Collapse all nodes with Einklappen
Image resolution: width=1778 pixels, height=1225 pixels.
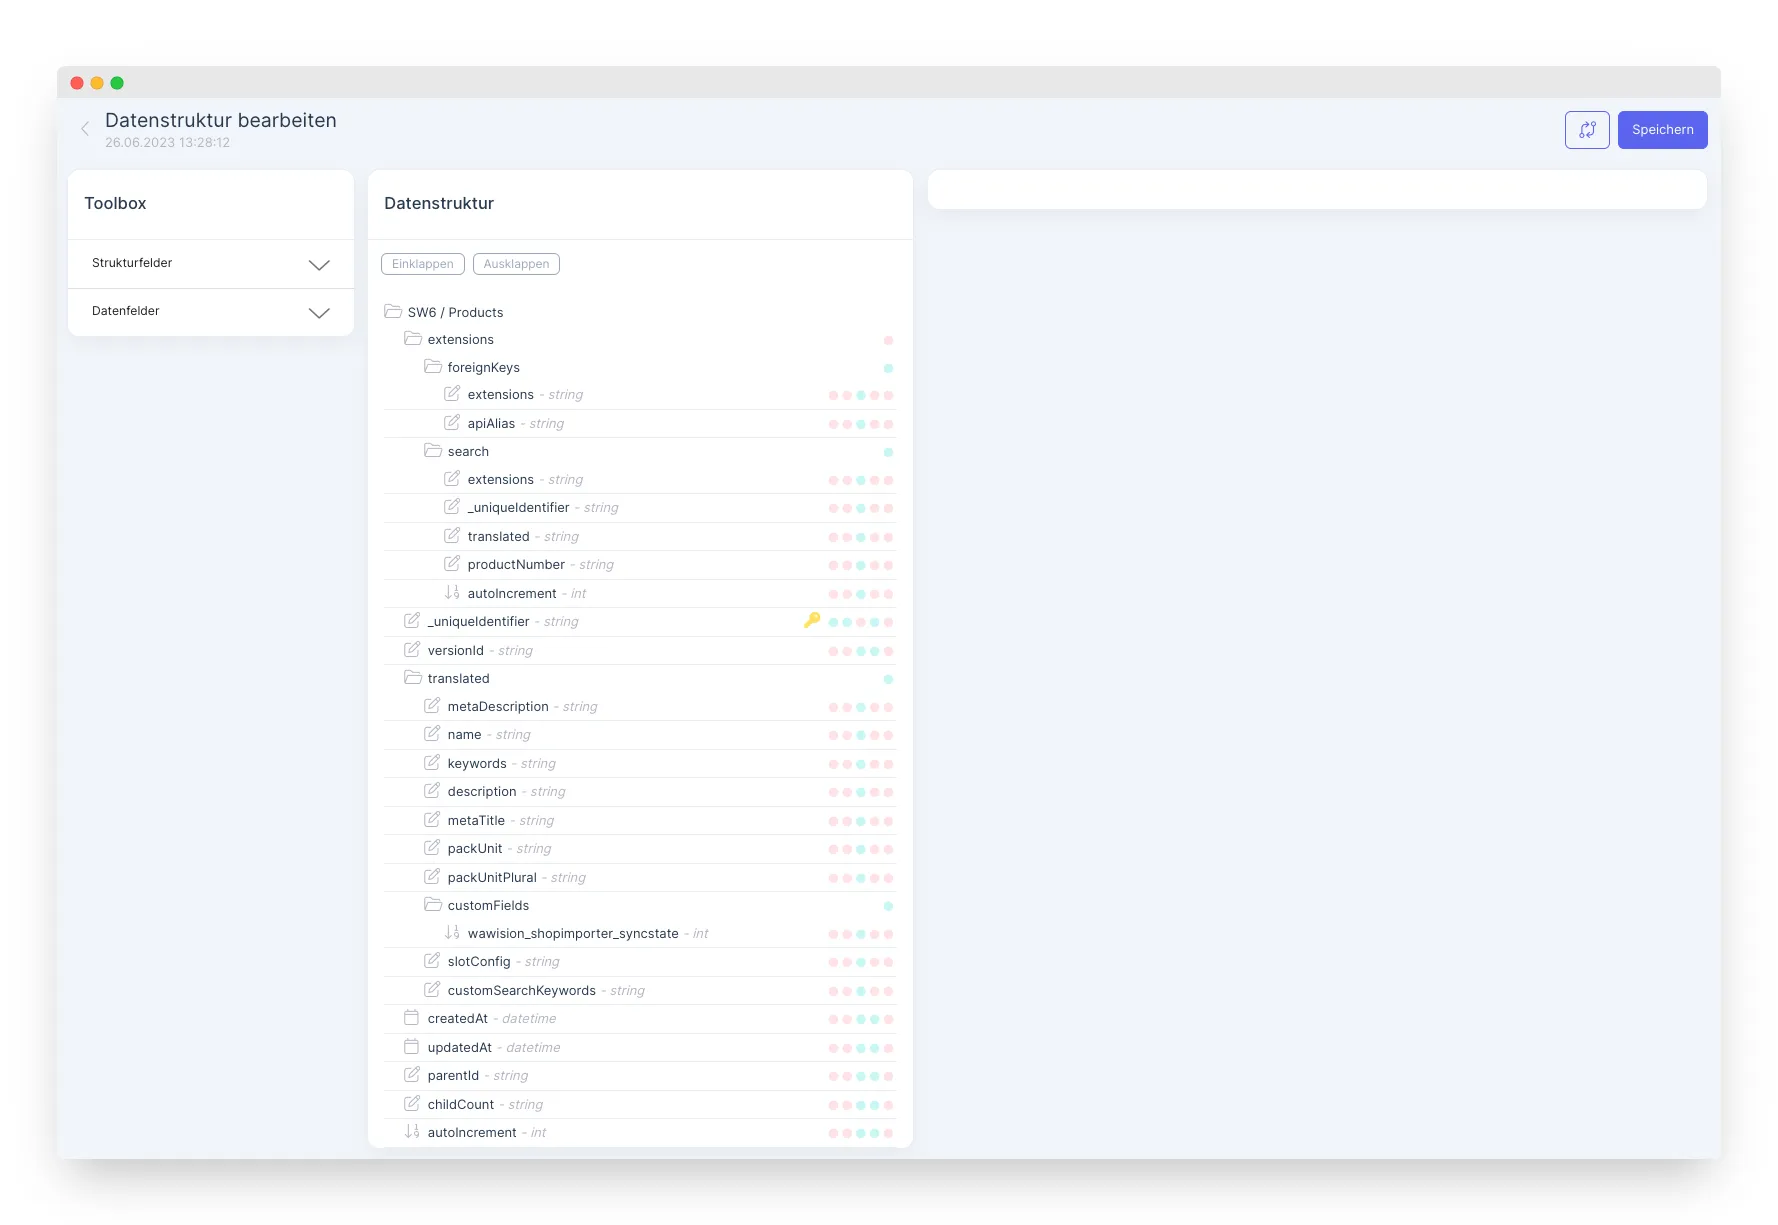click(422, 264)
